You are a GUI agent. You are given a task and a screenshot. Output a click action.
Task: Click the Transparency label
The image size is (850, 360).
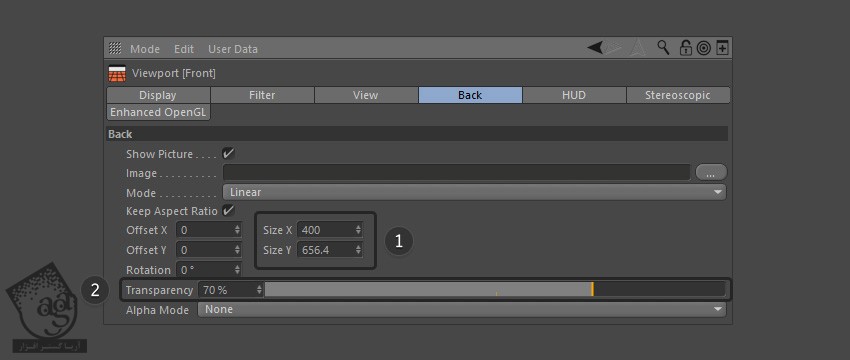159,290
